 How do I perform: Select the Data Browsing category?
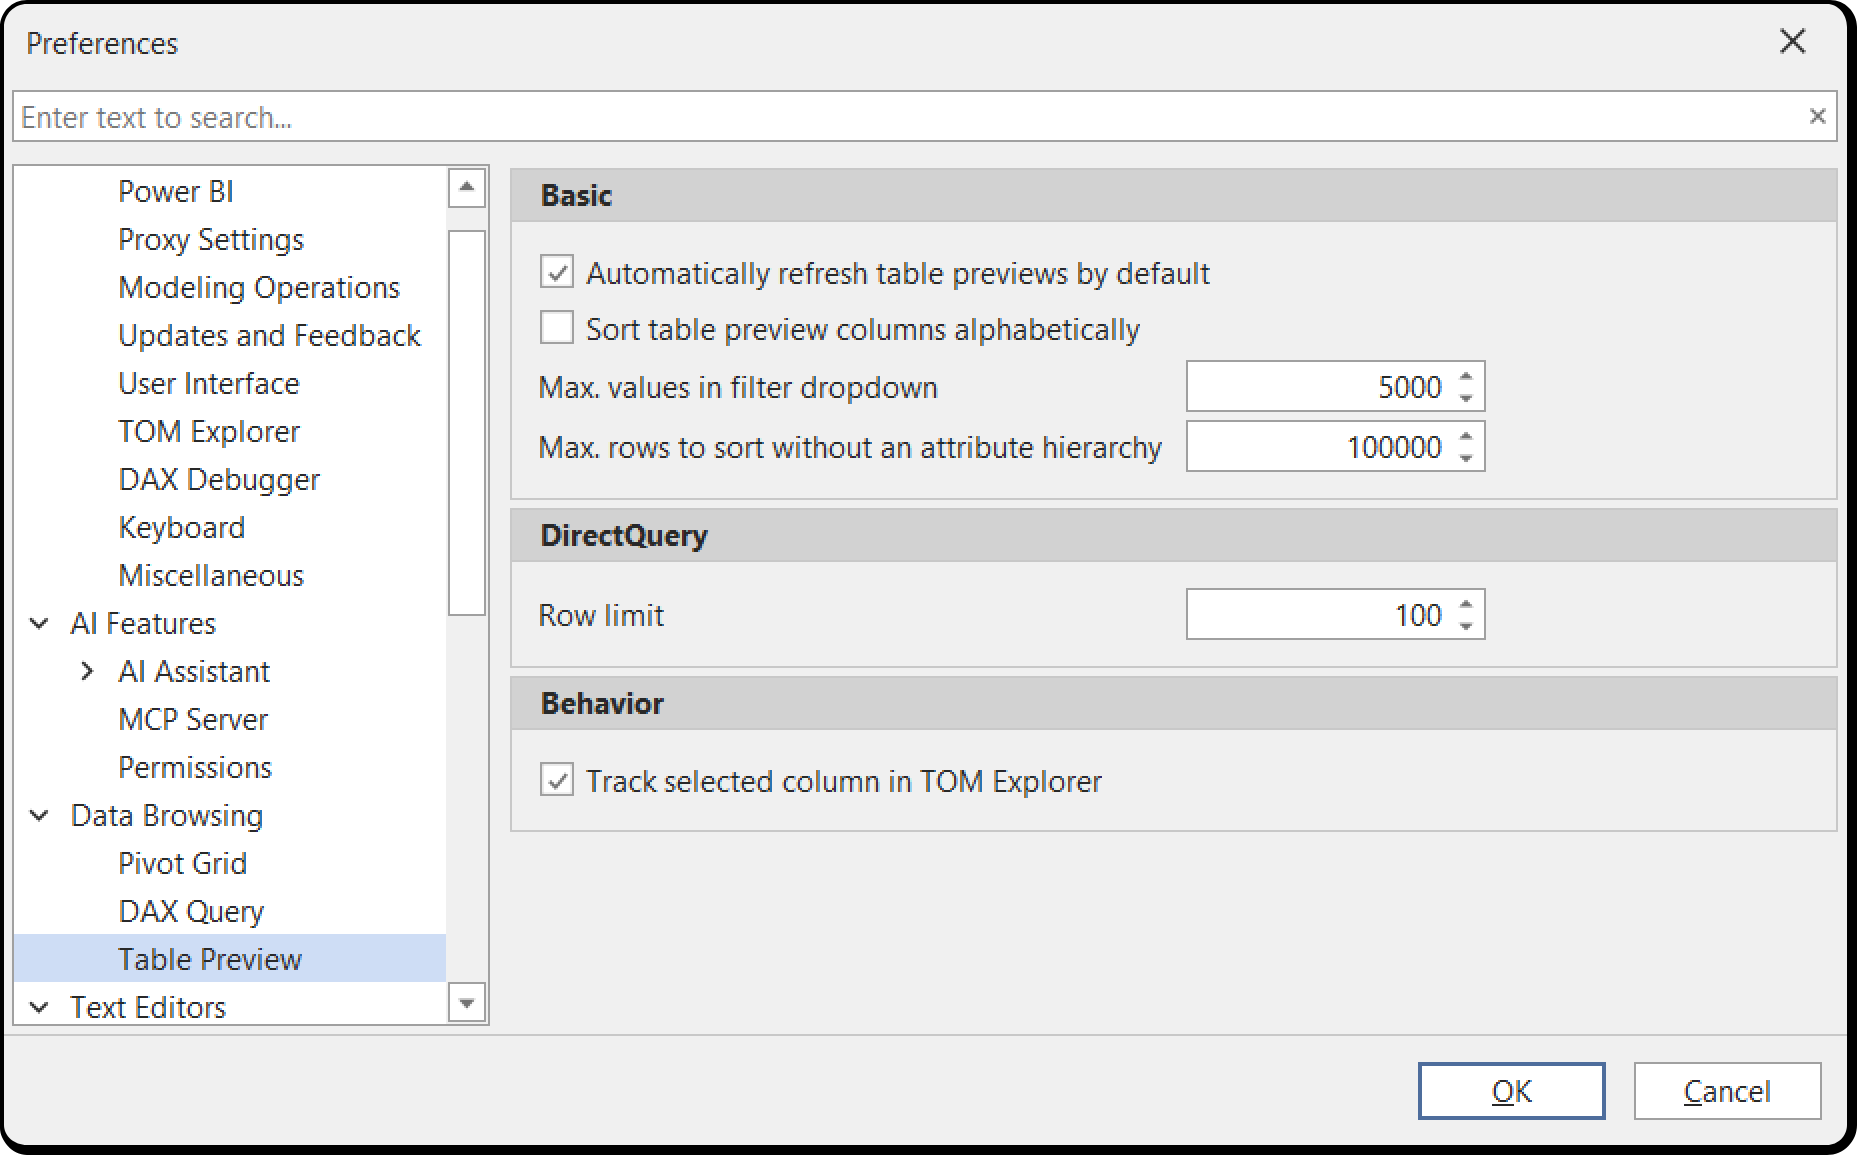point(167,815)
